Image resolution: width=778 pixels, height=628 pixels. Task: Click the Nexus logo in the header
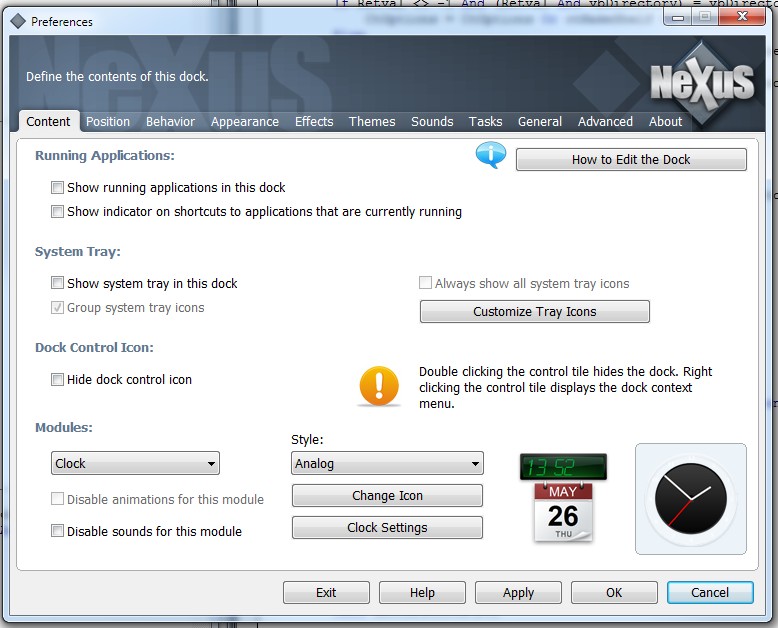point(702,82)
